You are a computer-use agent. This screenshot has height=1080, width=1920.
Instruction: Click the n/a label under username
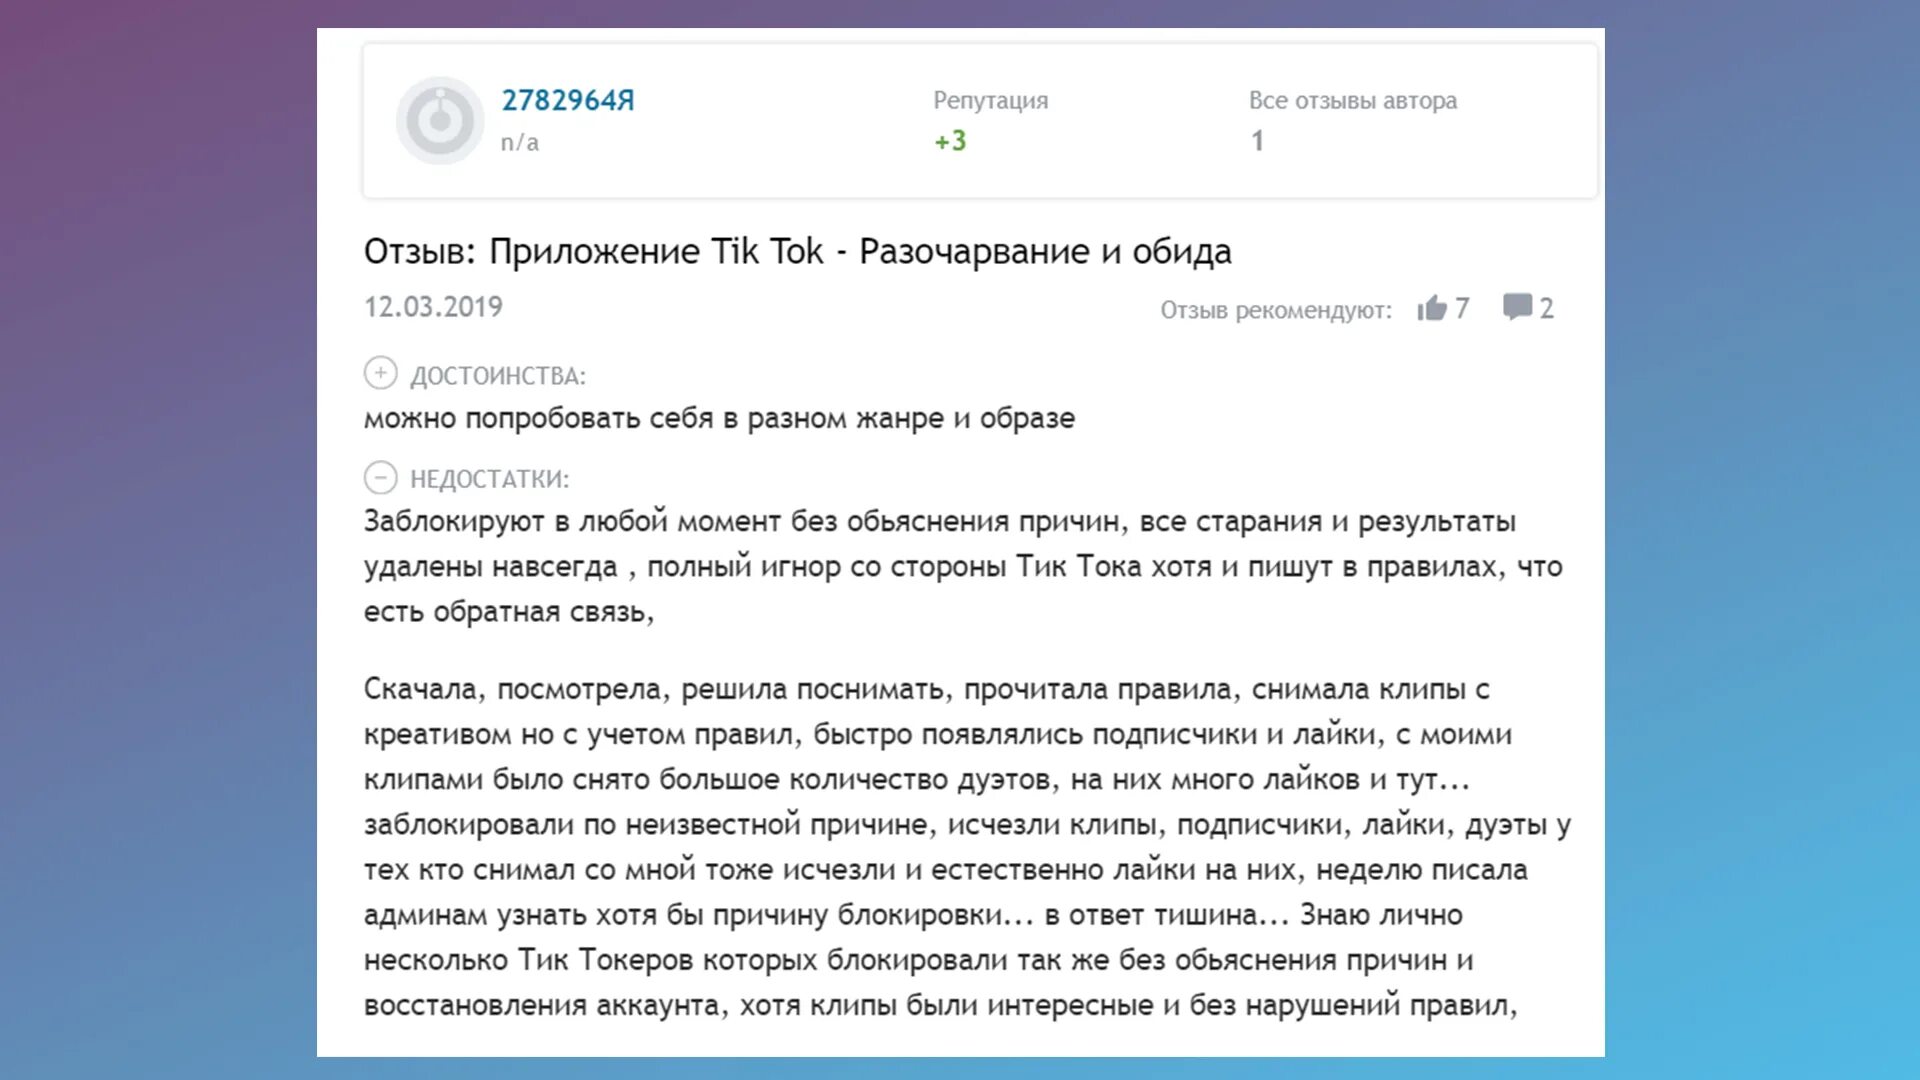(x=519, y=142)
